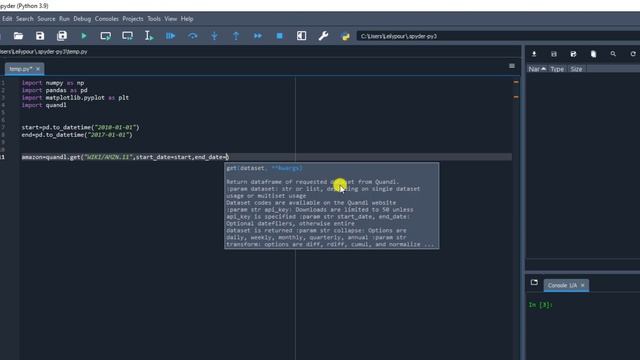Open file using the folder icon
The width and height of the screenshot is (640, 360).
coord(18,36)
